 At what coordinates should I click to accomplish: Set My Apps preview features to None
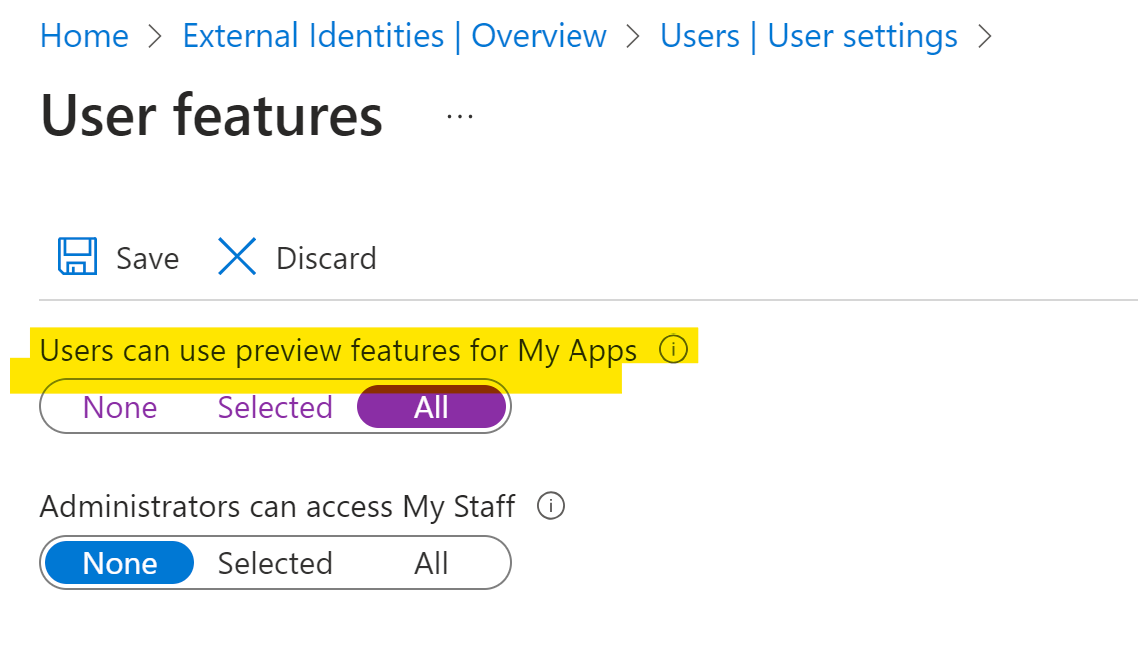[x=120, y=408]
